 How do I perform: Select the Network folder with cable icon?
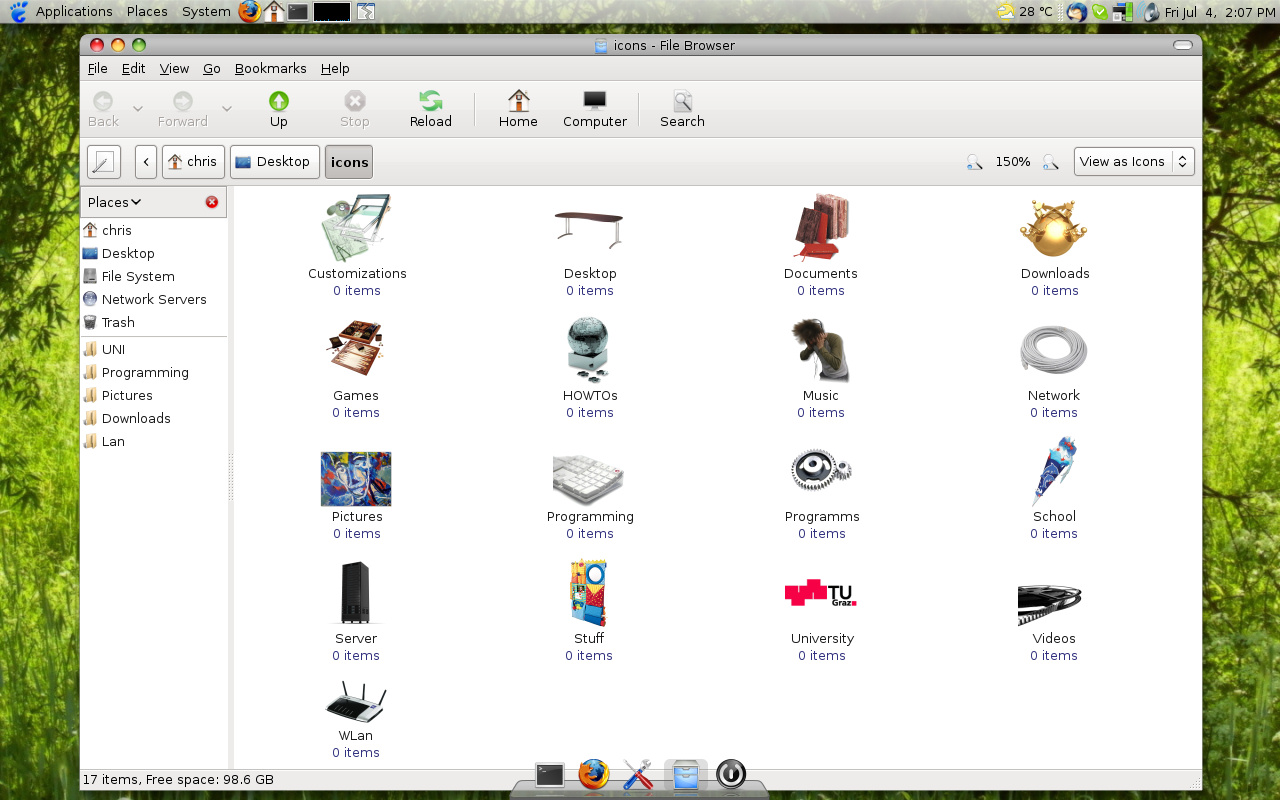1054,350
